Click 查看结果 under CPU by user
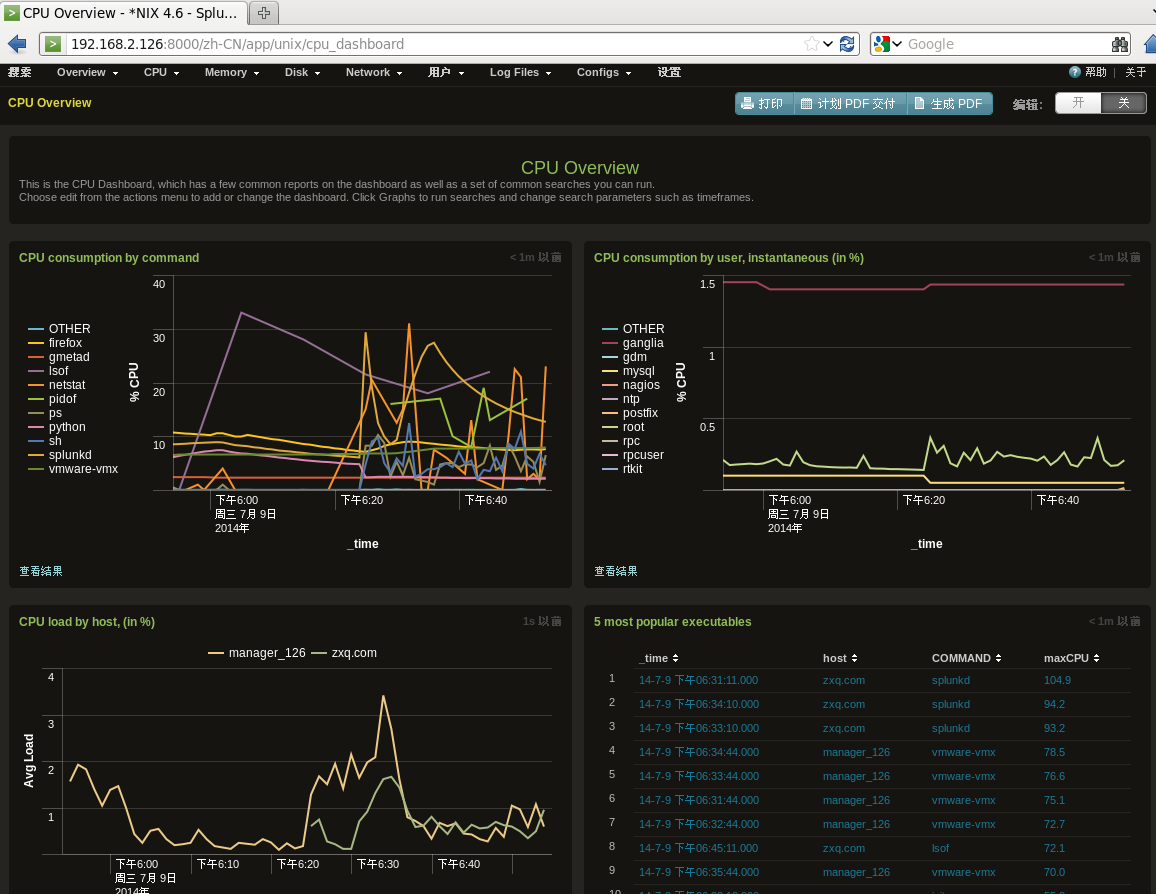 coord(616,571)
